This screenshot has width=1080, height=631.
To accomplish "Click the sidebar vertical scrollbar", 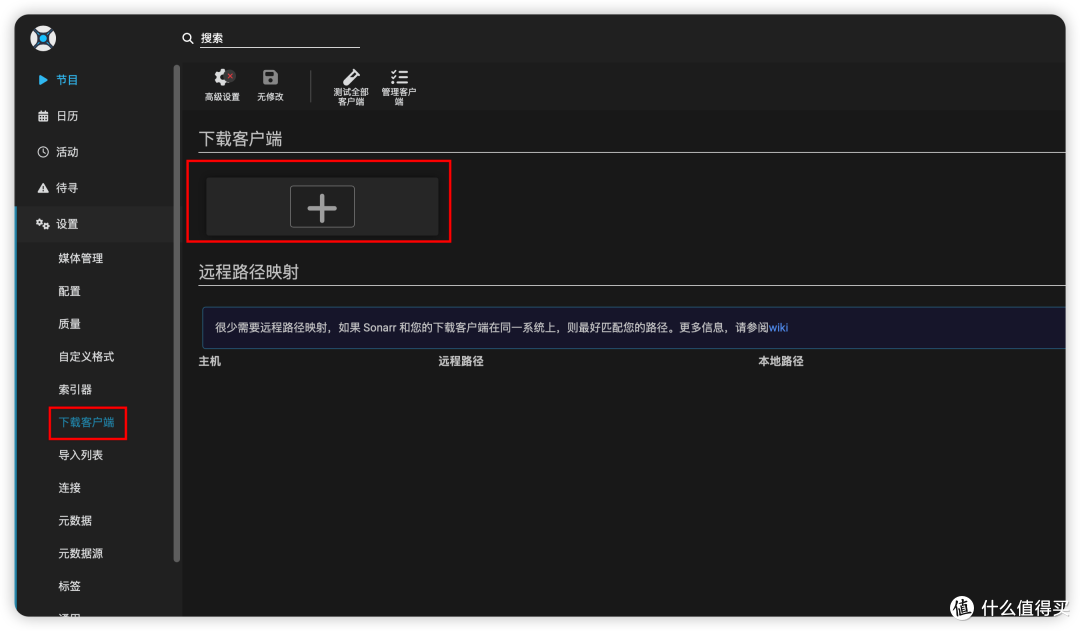I will click(x=177, y=313).
